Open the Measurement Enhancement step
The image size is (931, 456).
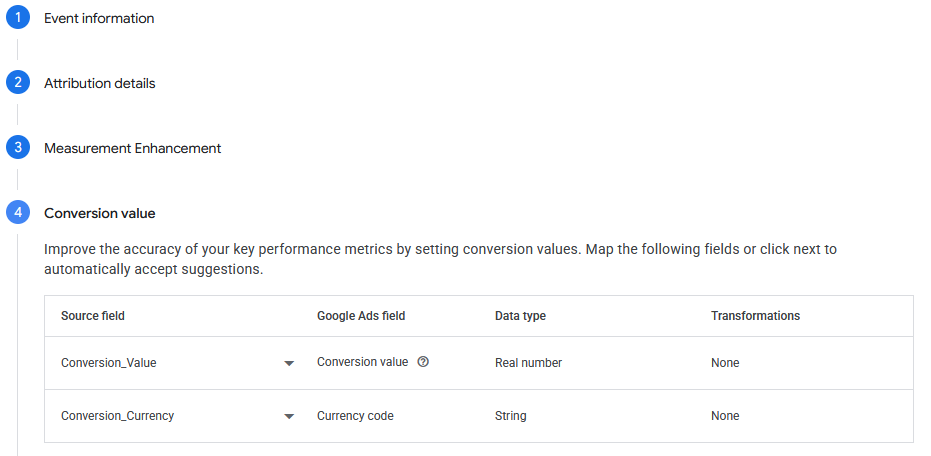click(x=132, y=148)
